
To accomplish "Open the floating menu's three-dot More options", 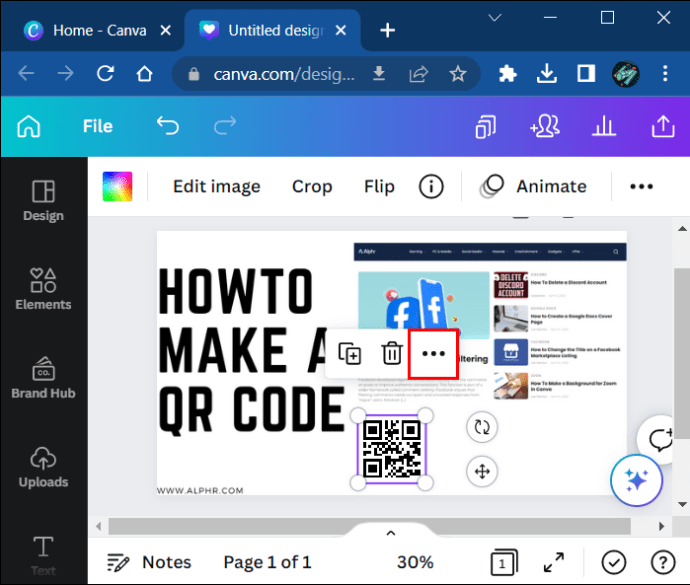I will pyautogui.click(x=433, y=353).
